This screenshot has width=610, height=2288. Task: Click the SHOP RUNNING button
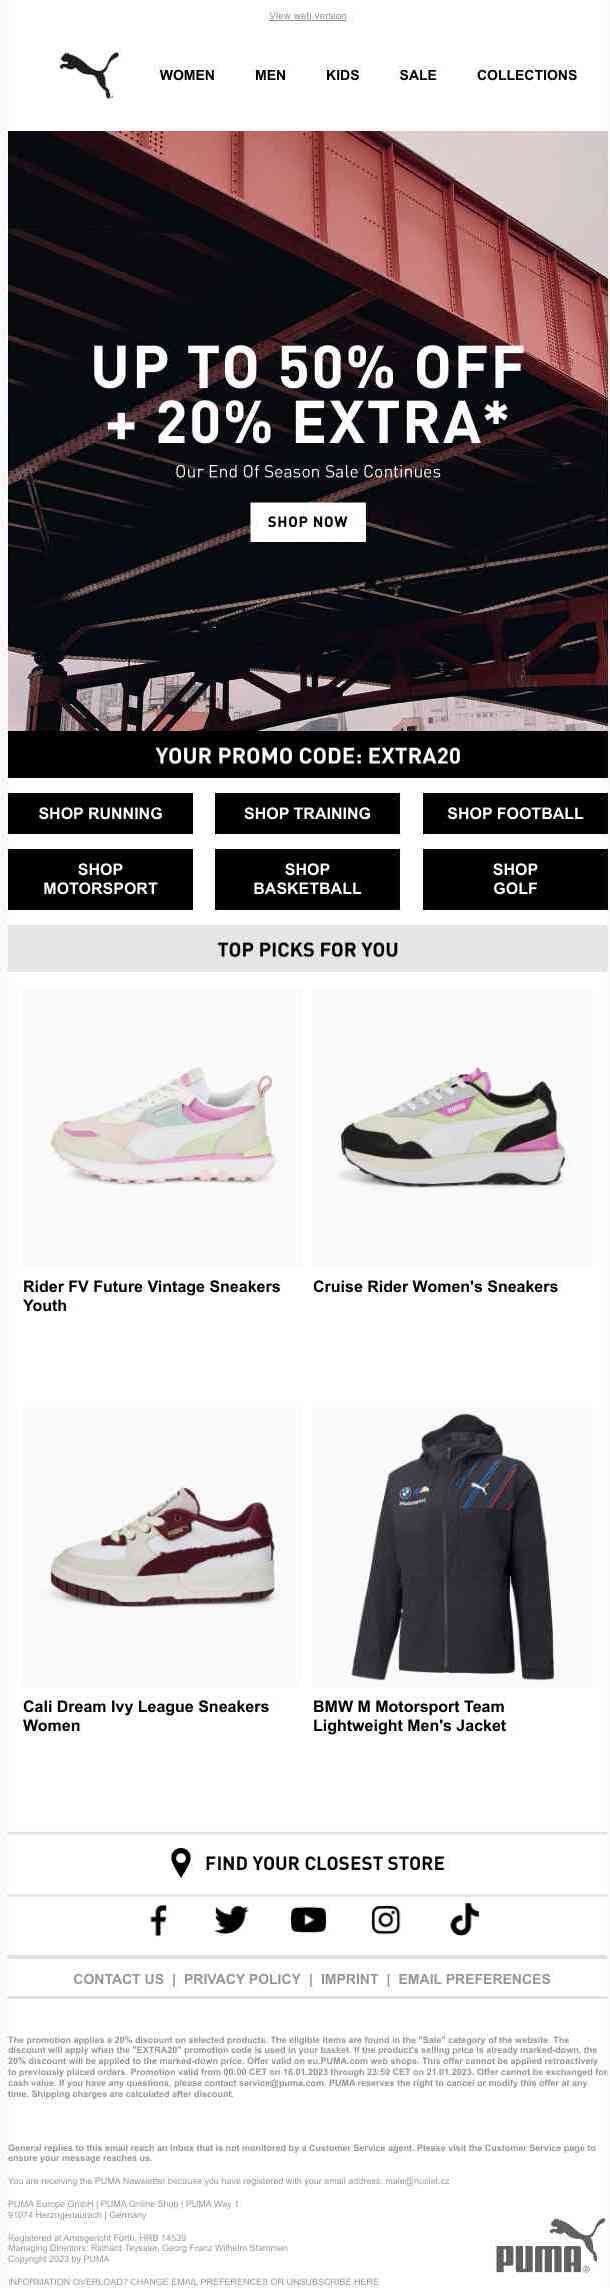(x=100, y=813)
